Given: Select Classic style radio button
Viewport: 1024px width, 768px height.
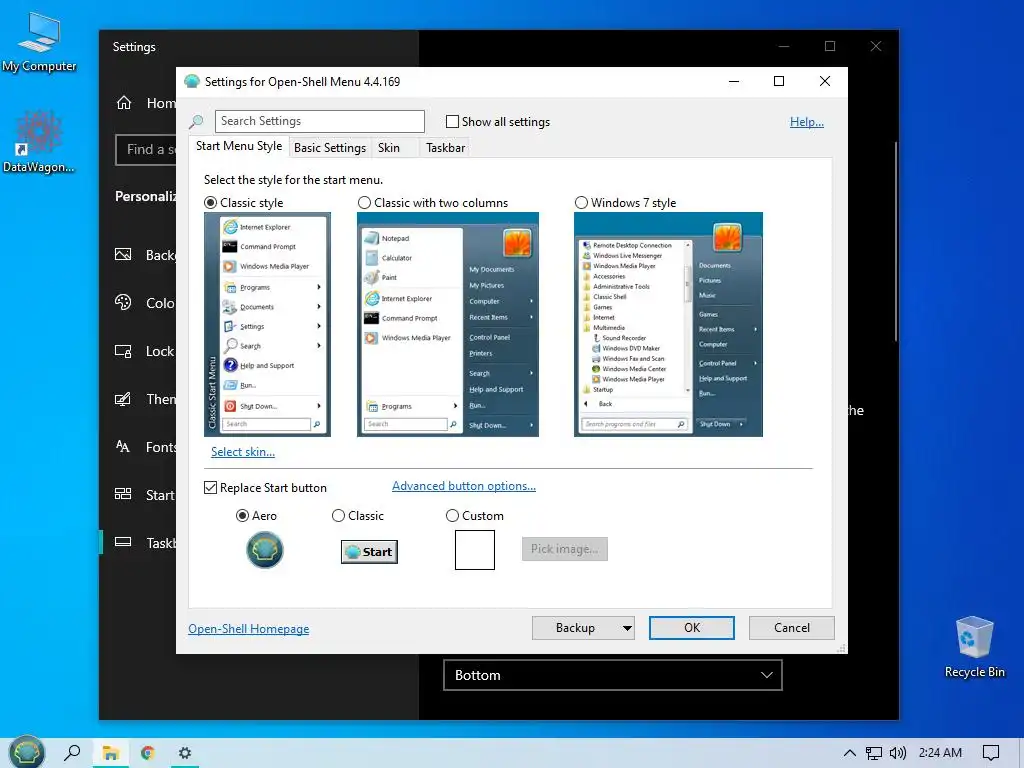Looking at the screenshot, I should 210,202.
